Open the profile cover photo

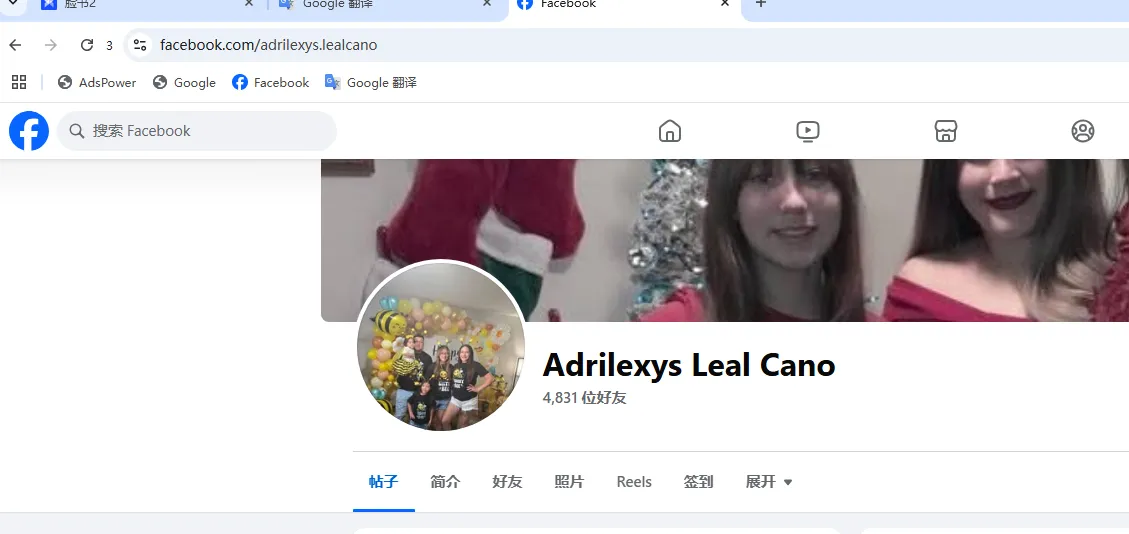click(x=725, y=240)
